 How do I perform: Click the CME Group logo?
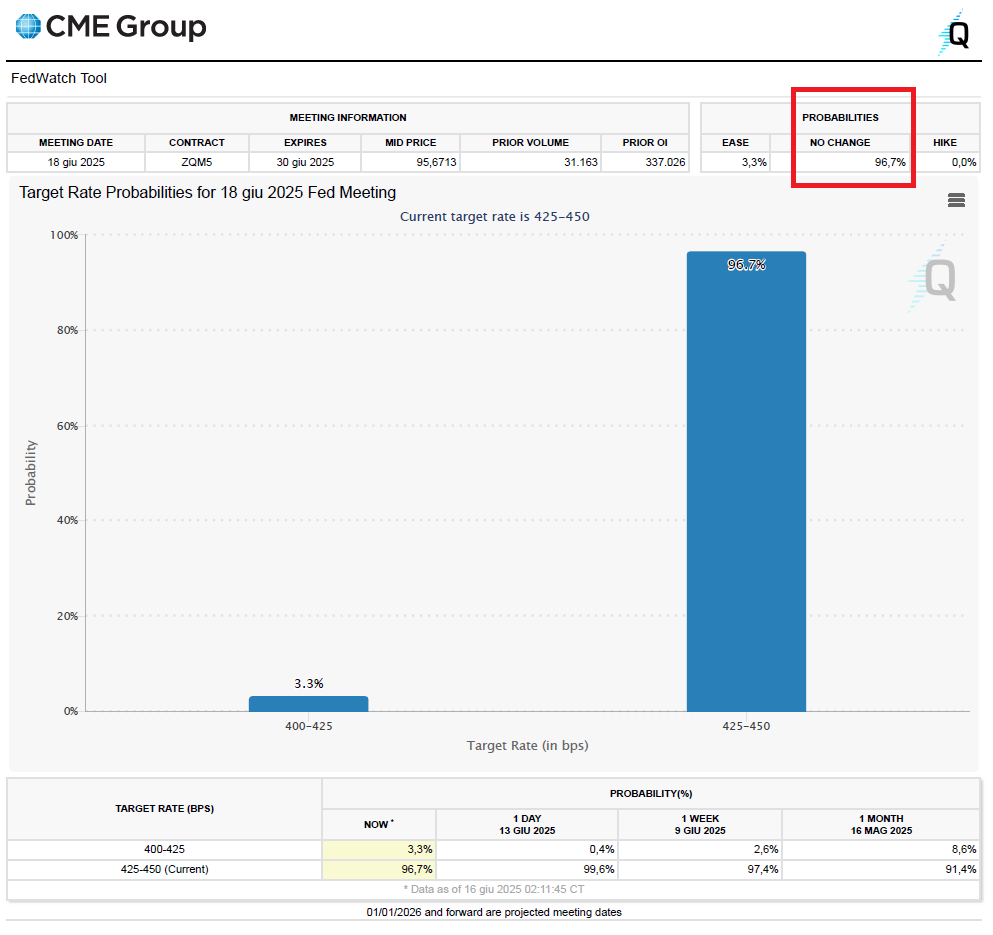click(111, 27)
